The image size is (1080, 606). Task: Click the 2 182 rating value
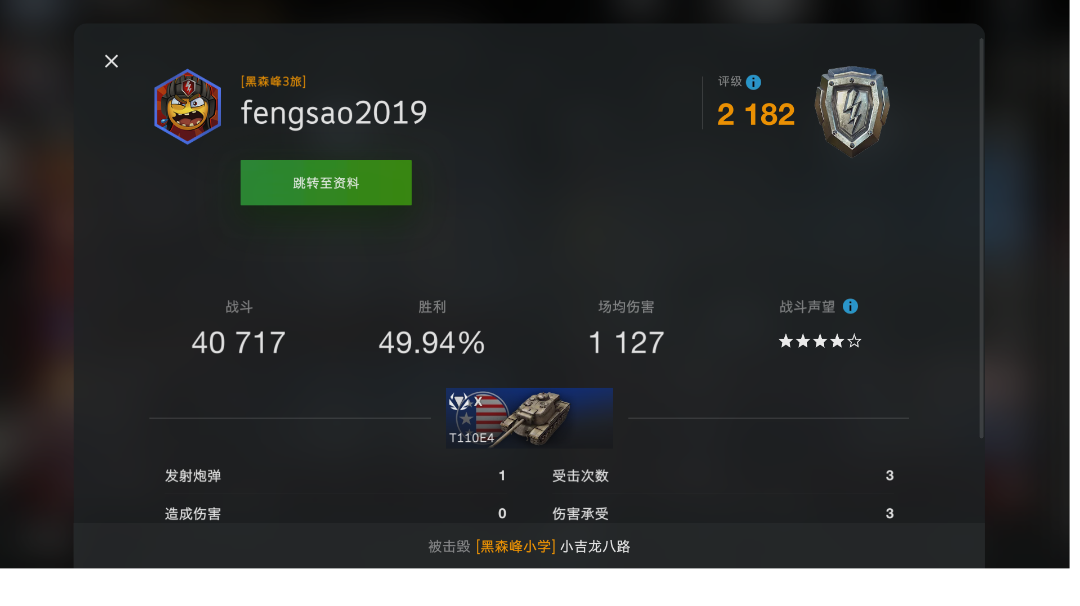coord(756,114)
